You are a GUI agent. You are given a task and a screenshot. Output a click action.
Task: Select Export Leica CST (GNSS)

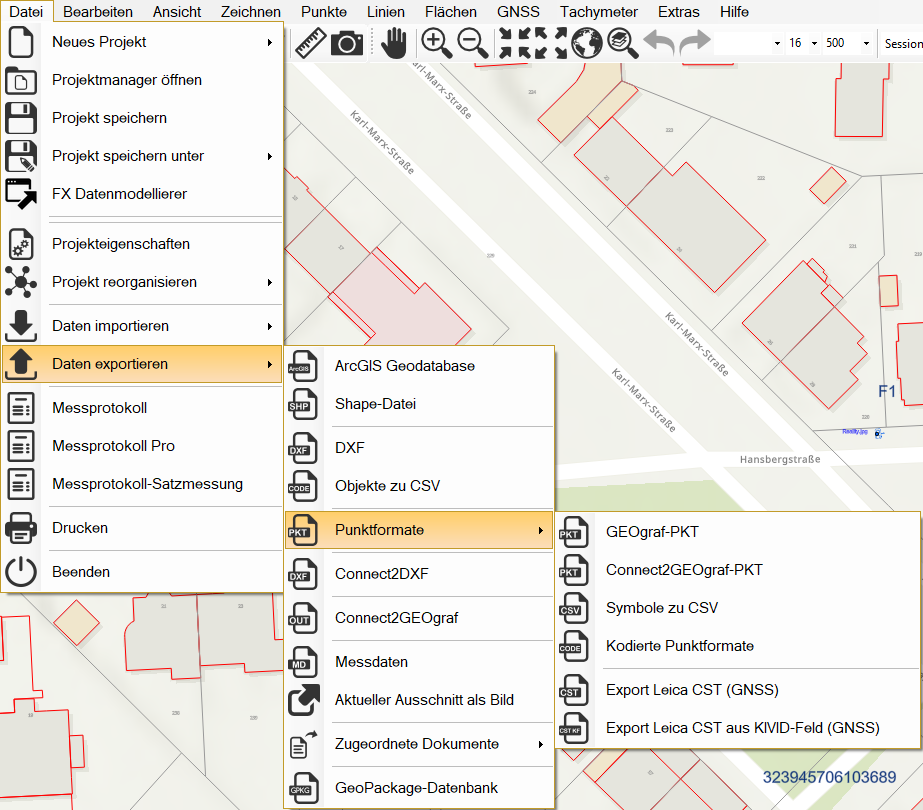[x=692, y=690]
